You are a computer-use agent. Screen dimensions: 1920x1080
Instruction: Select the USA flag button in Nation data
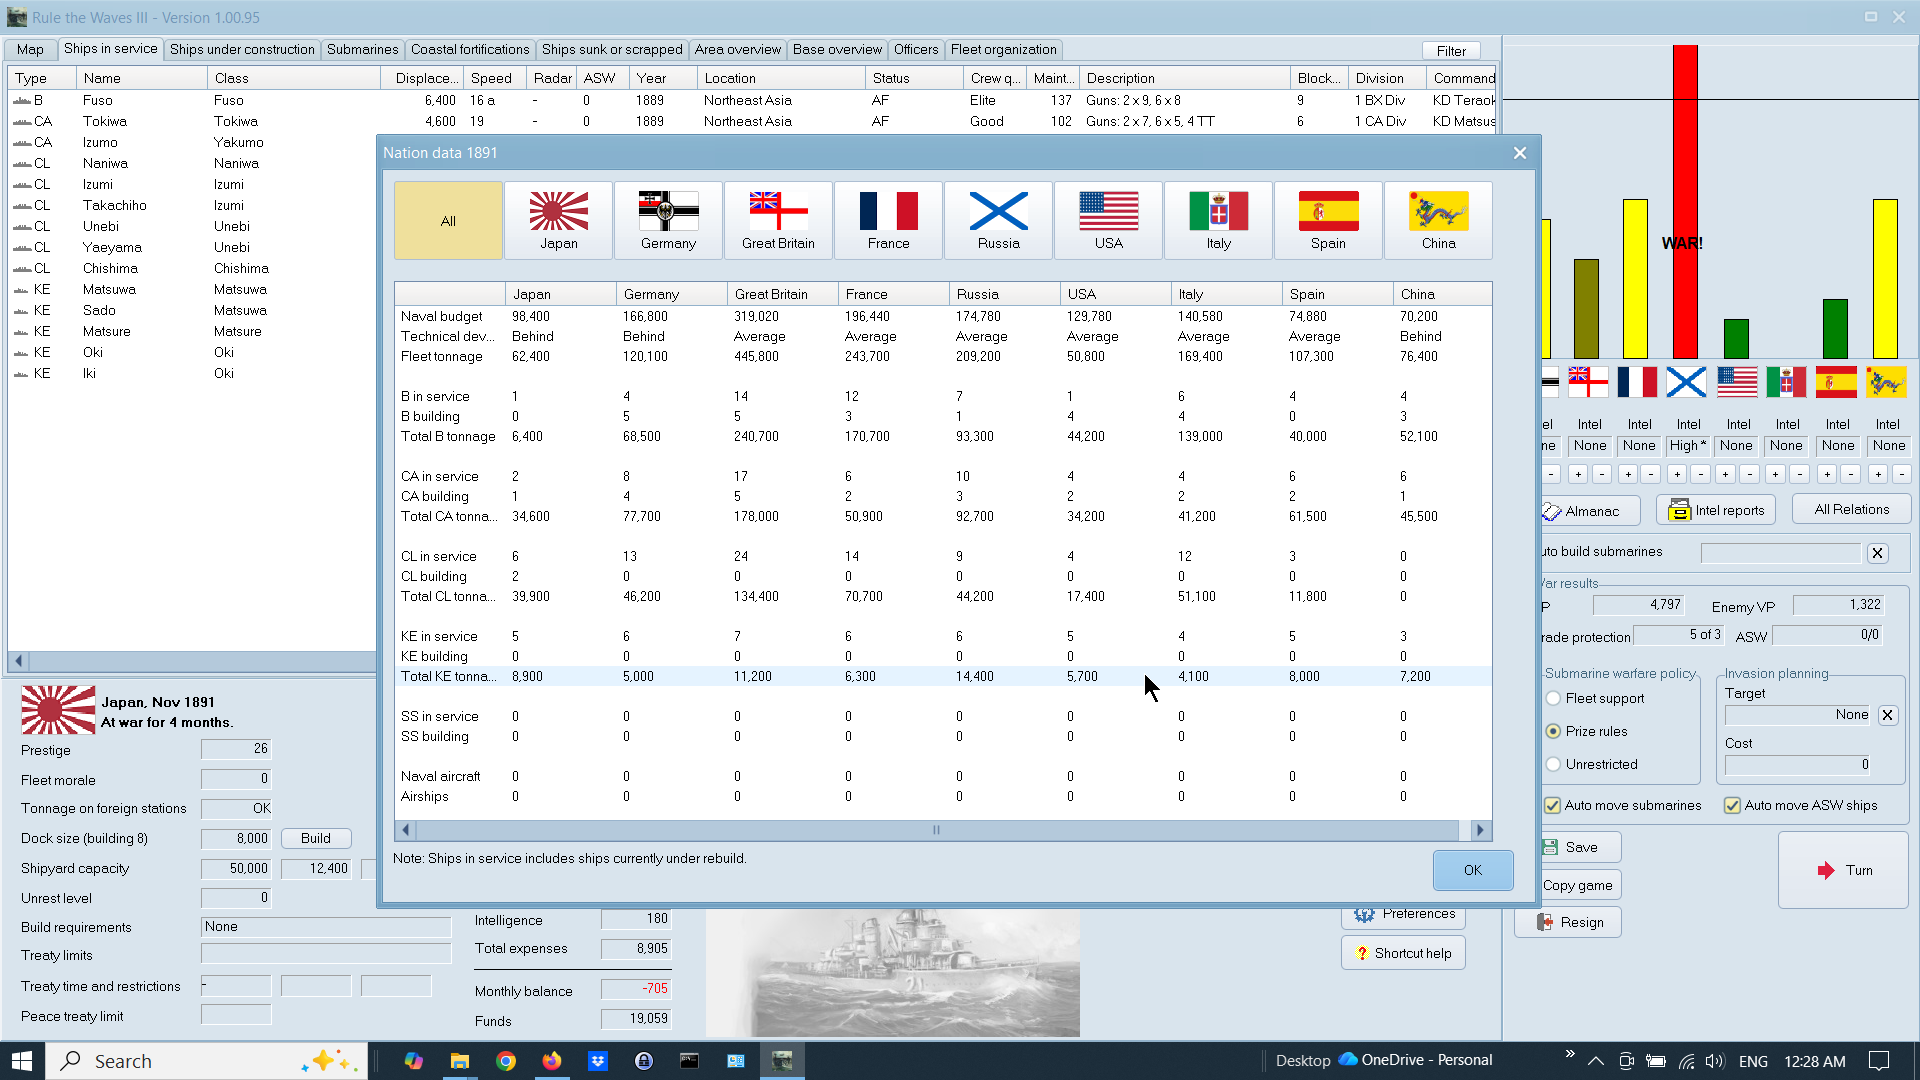click(x=1108, y=220)
